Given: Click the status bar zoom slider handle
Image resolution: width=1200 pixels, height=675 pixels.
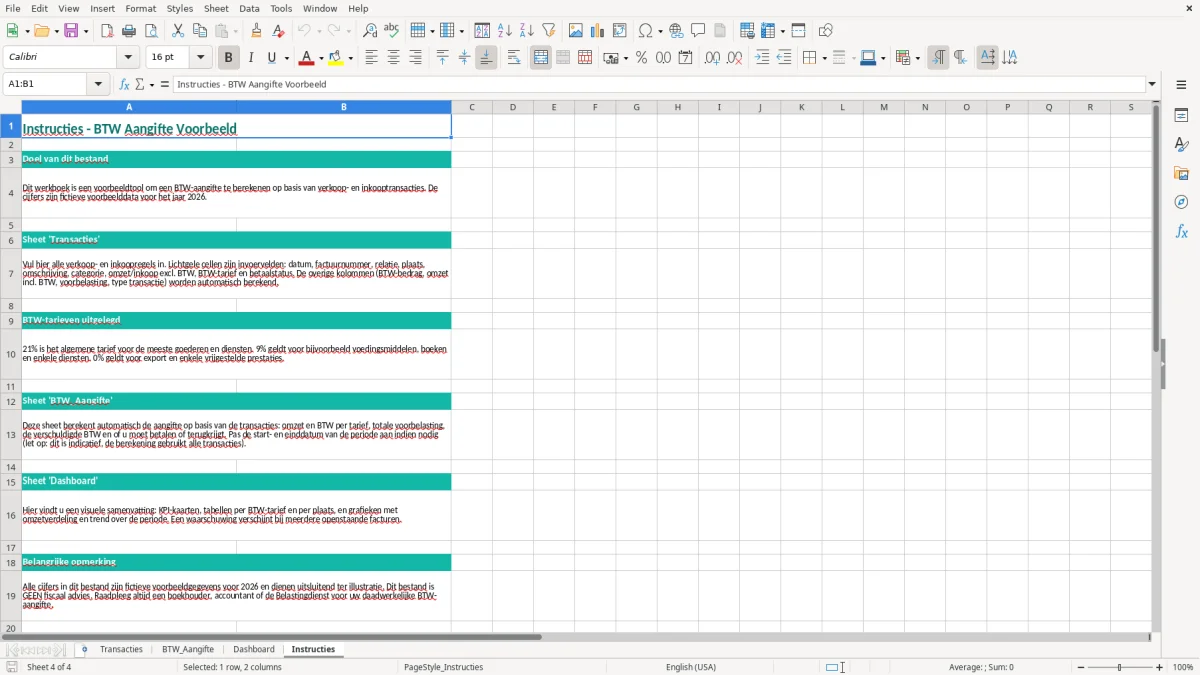Looking at the screenshot, I should (x=1120, y=667).
